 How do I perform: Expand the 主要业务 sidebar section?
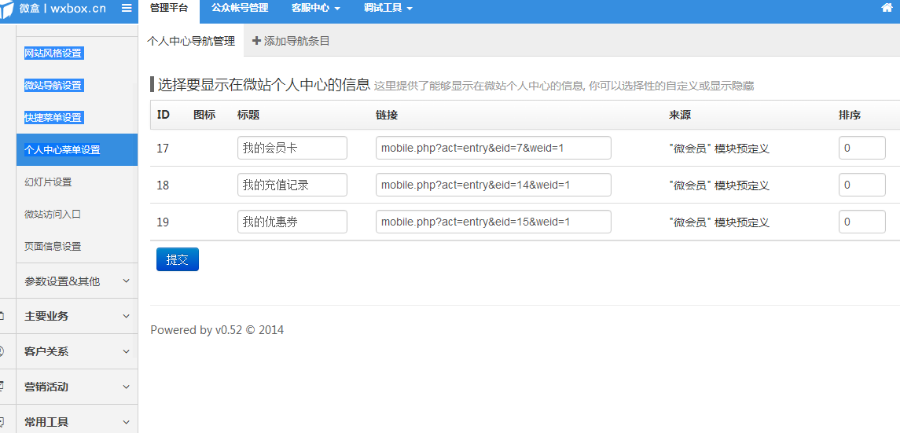77,316
